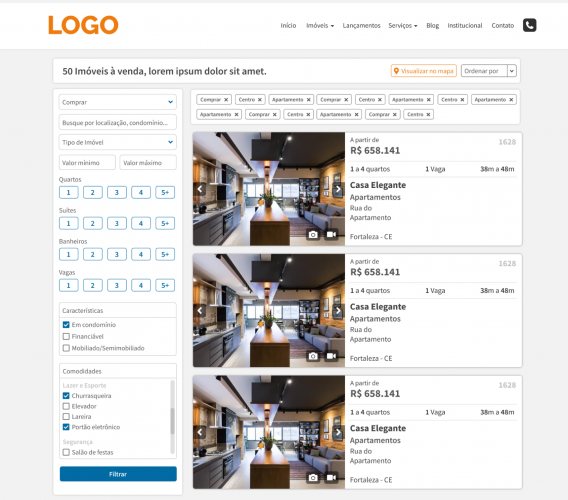Open photos via camera icon on second listing

pos(313,356)
